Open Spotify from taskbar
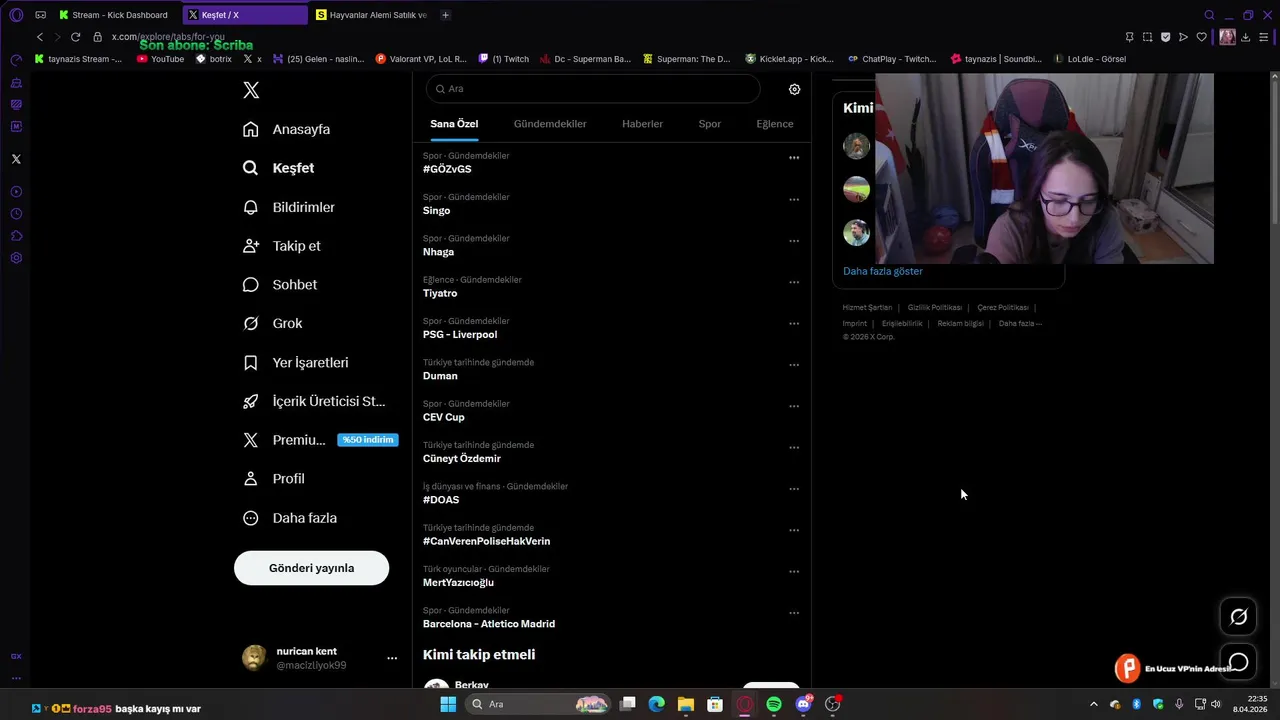The width and height of the screenshot is (1280, 720). [774, 704]
